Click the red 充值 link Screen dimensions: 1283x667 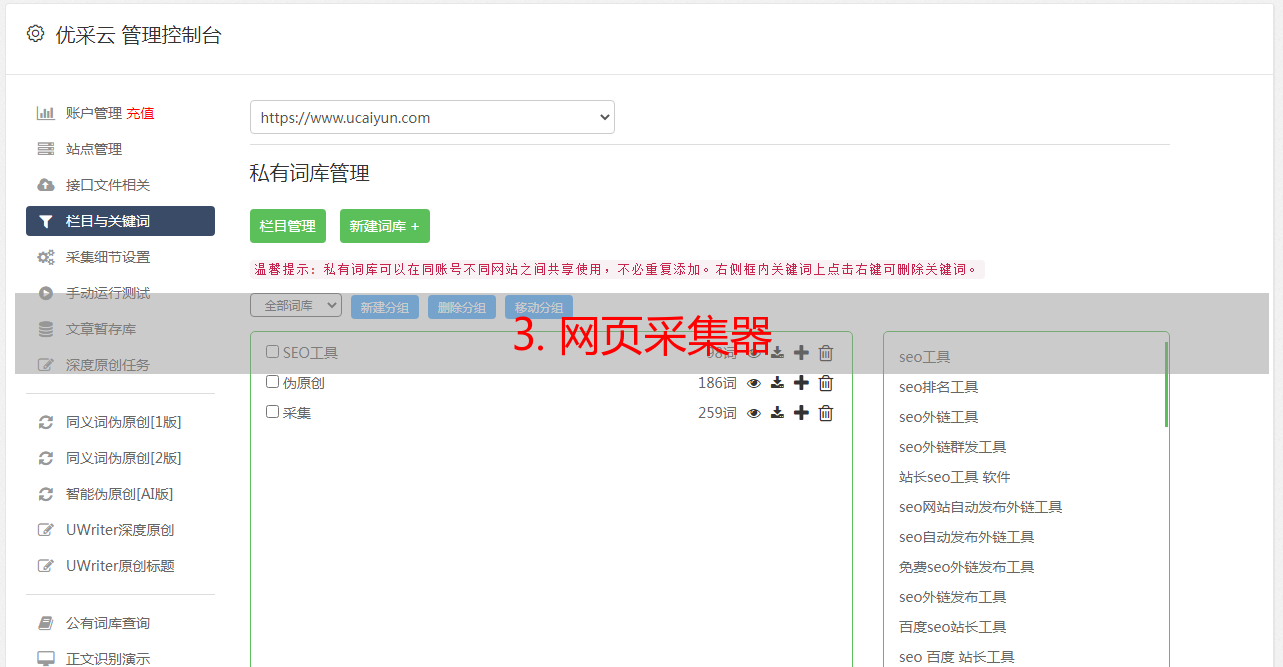point(140,113)
